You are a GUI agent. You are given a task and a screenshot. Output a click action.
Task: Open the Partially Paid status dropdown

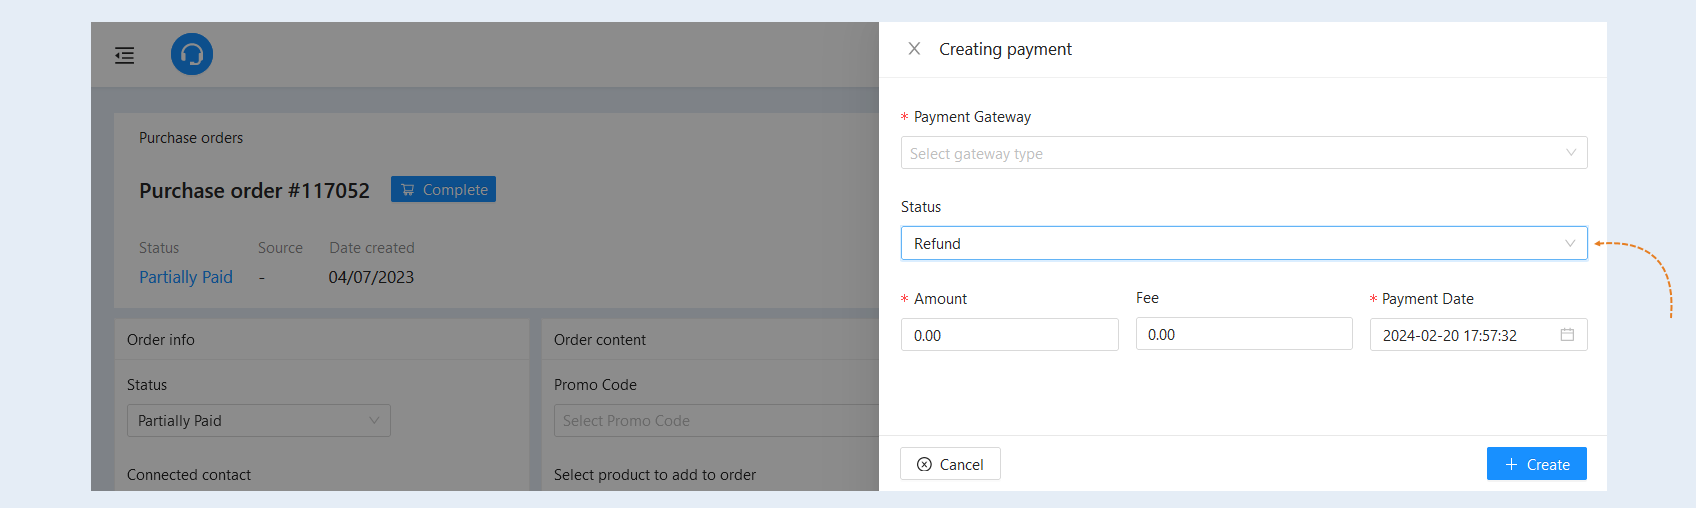click(x=258, y=421)
